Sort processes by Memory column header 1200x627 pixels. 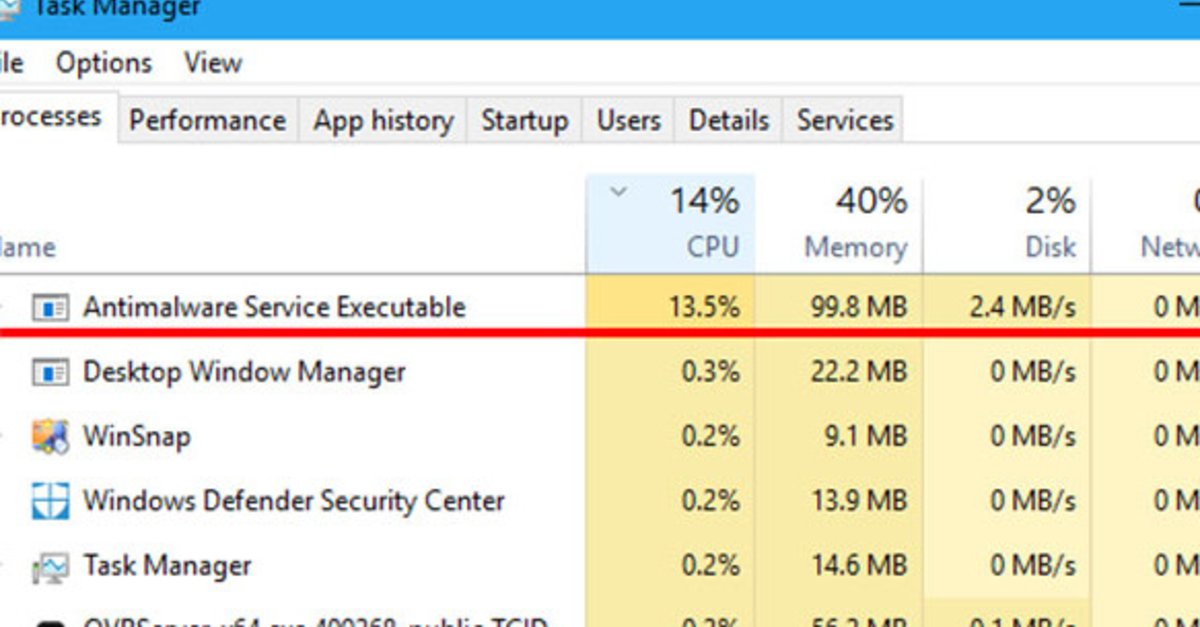(x=855, y=246)
